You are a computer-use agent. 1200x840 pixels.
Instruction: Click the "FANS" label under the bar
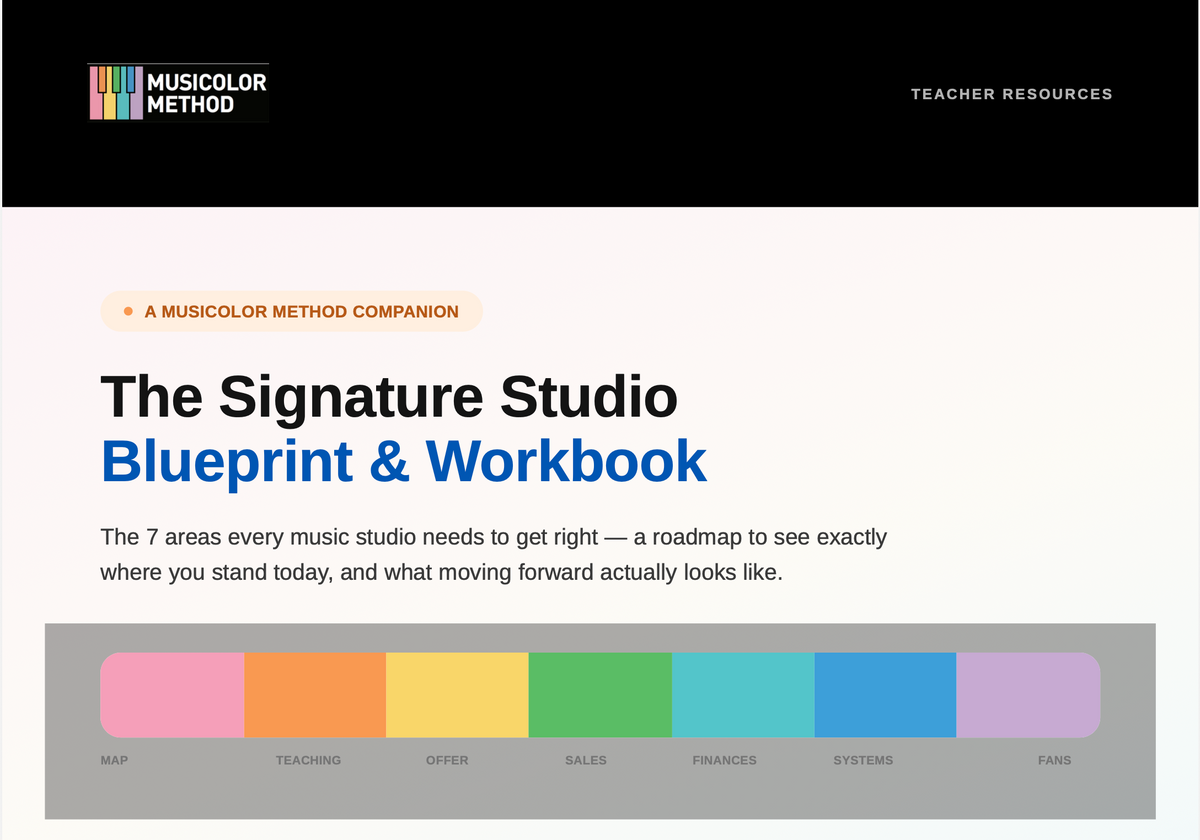point(1054,760)
